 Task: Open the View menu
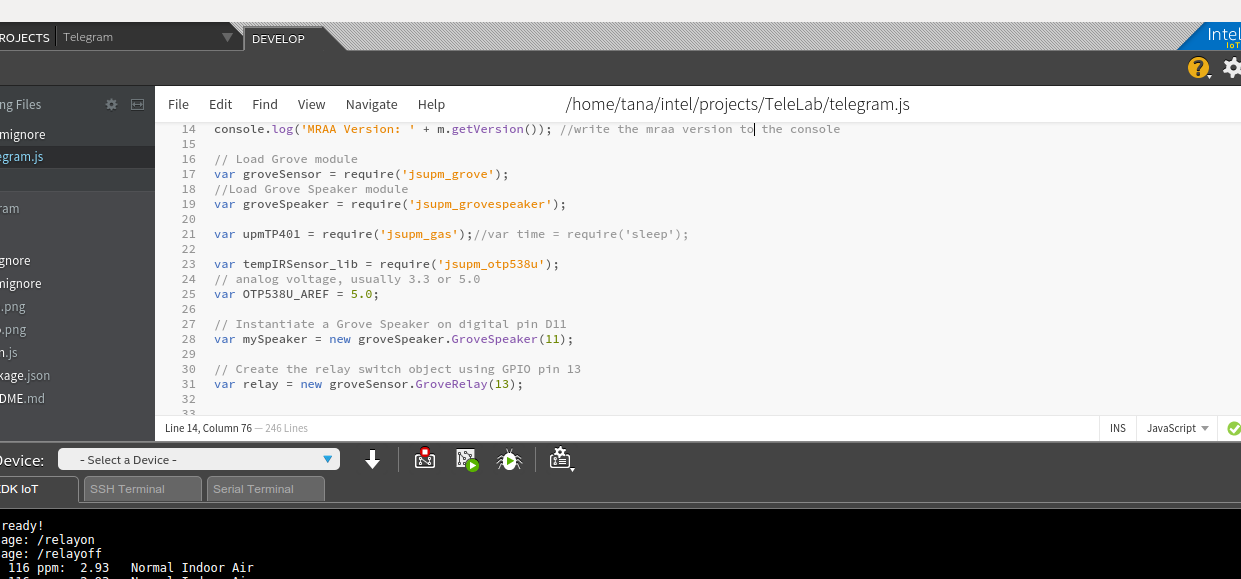[x=311, y=104]
